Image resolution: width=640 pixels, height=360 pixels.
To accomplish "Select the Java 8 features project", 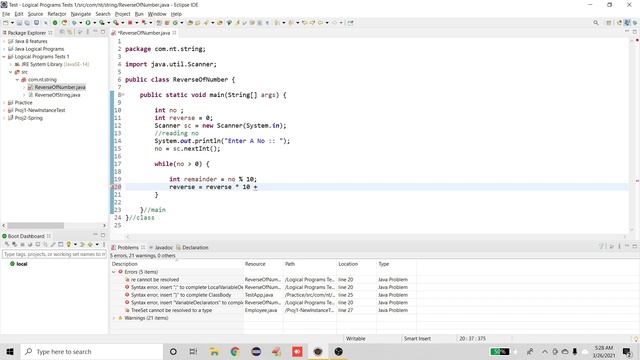I will coord(31,41).
